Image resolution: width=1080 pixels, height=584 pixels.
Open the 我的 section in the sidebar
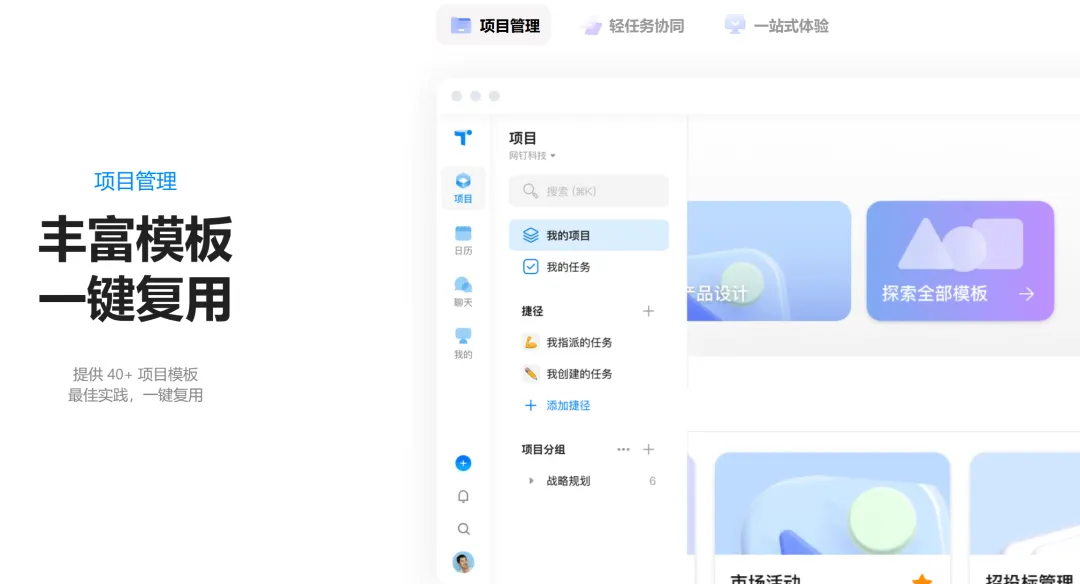[x=463, y=344]
